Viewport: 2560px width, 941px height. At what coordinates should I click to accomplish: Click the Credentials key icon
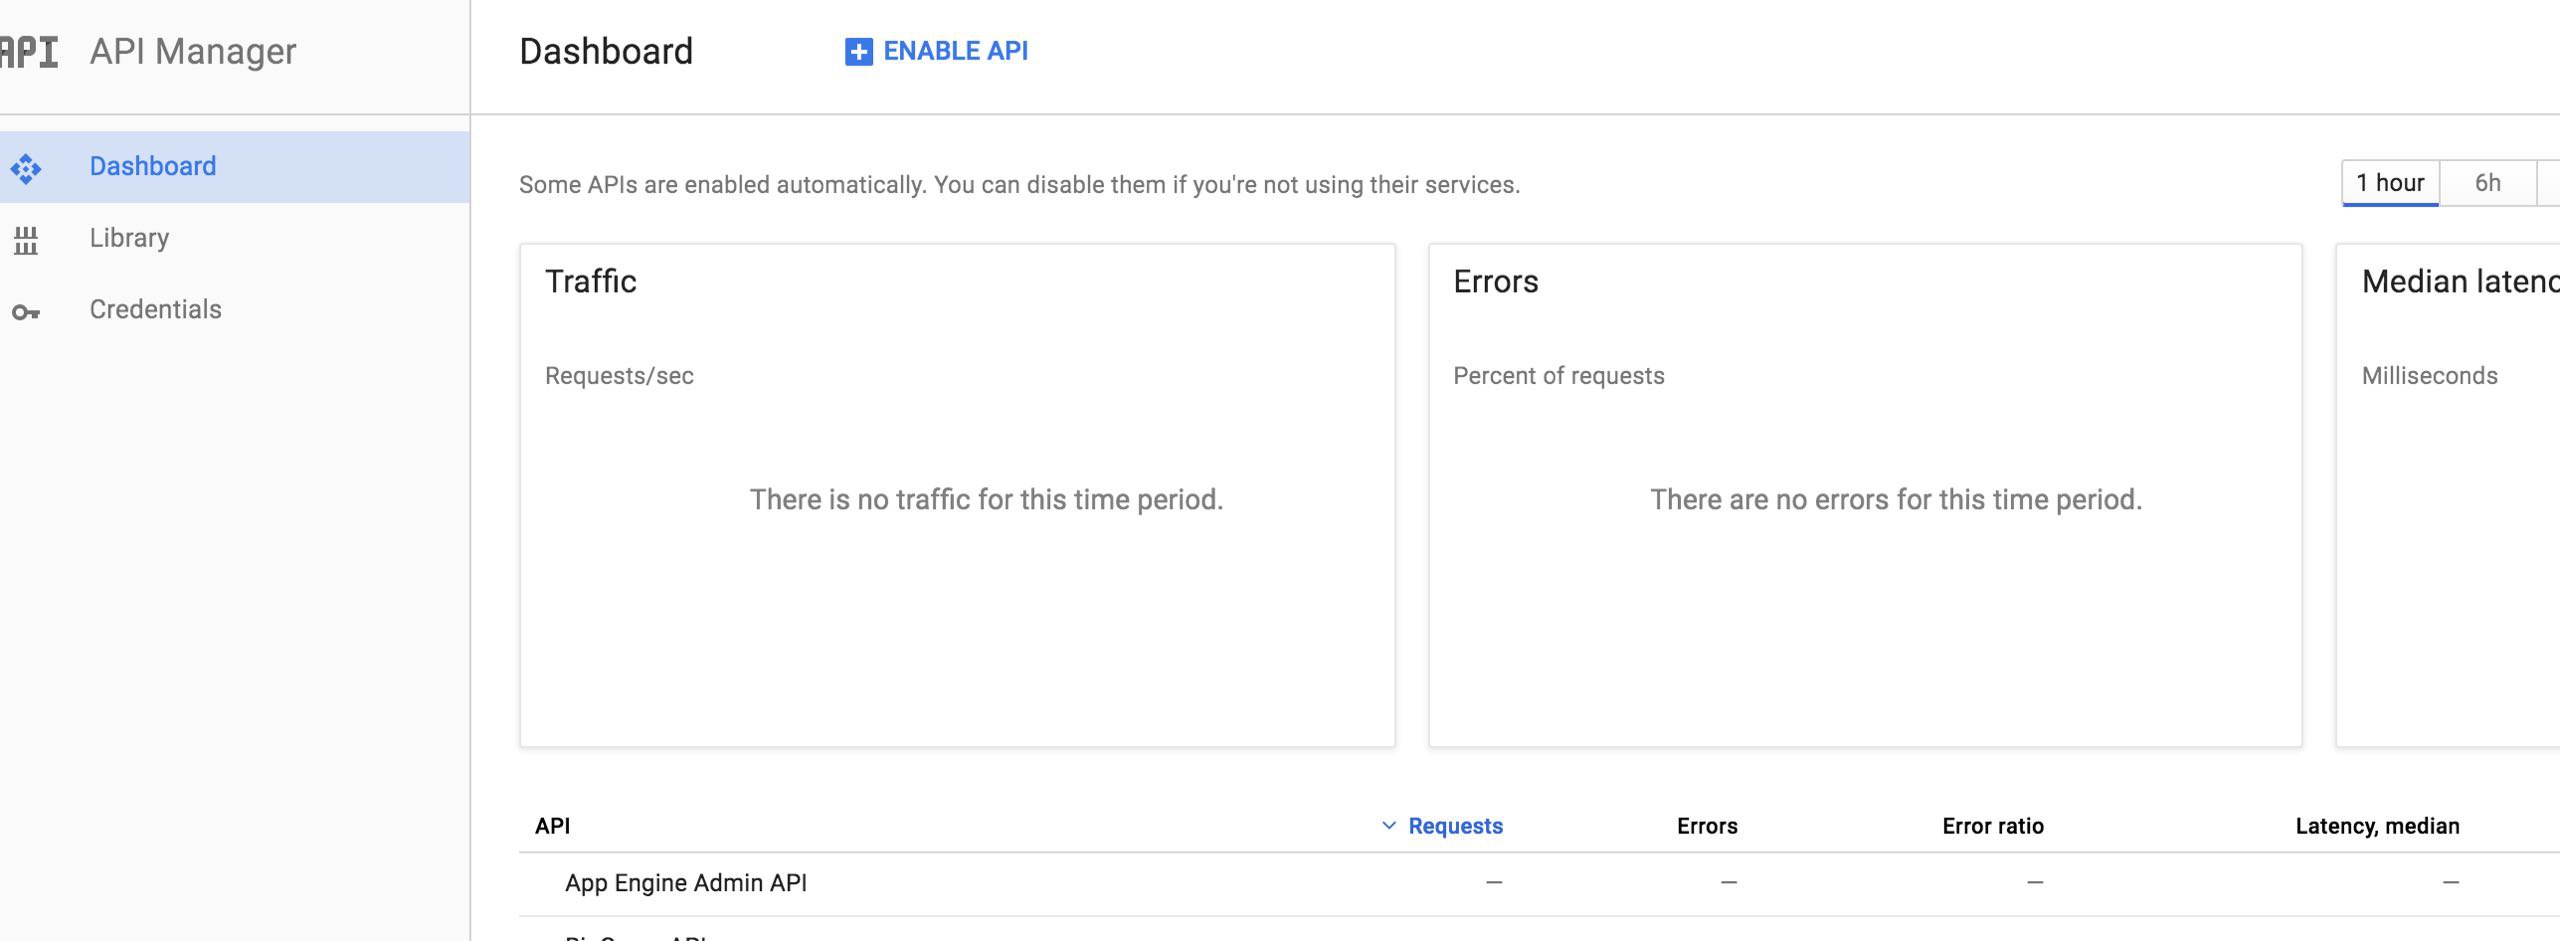26,313
